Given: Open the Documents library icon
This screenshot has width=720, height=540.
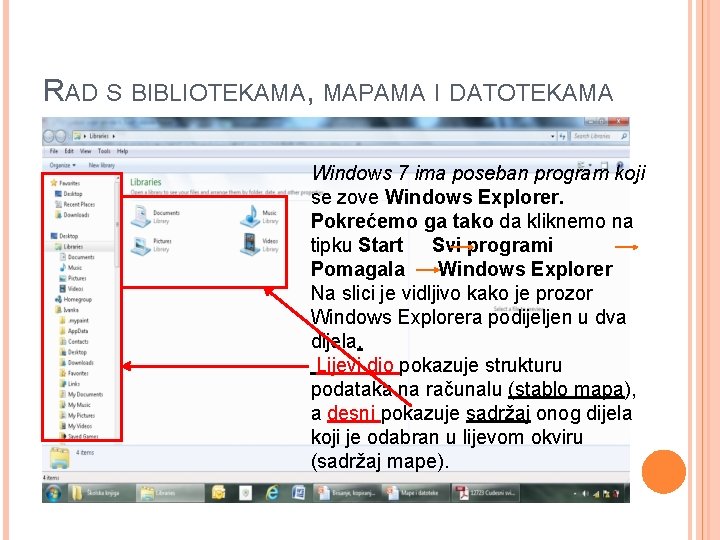Looking at the screenshot, I should pos(141,216).
